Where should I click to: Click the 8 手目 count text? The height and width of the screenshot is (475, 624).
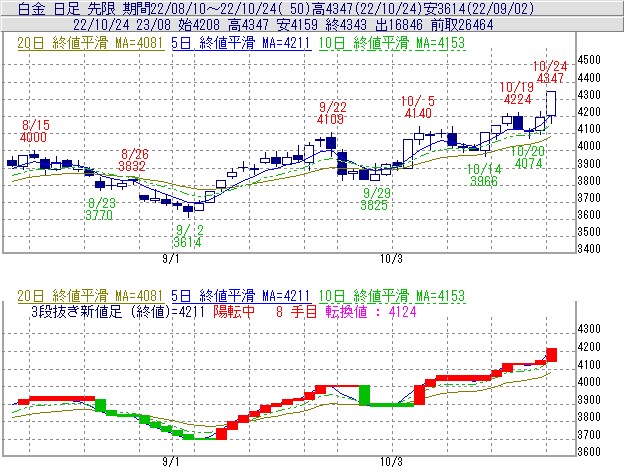[296, 311]
